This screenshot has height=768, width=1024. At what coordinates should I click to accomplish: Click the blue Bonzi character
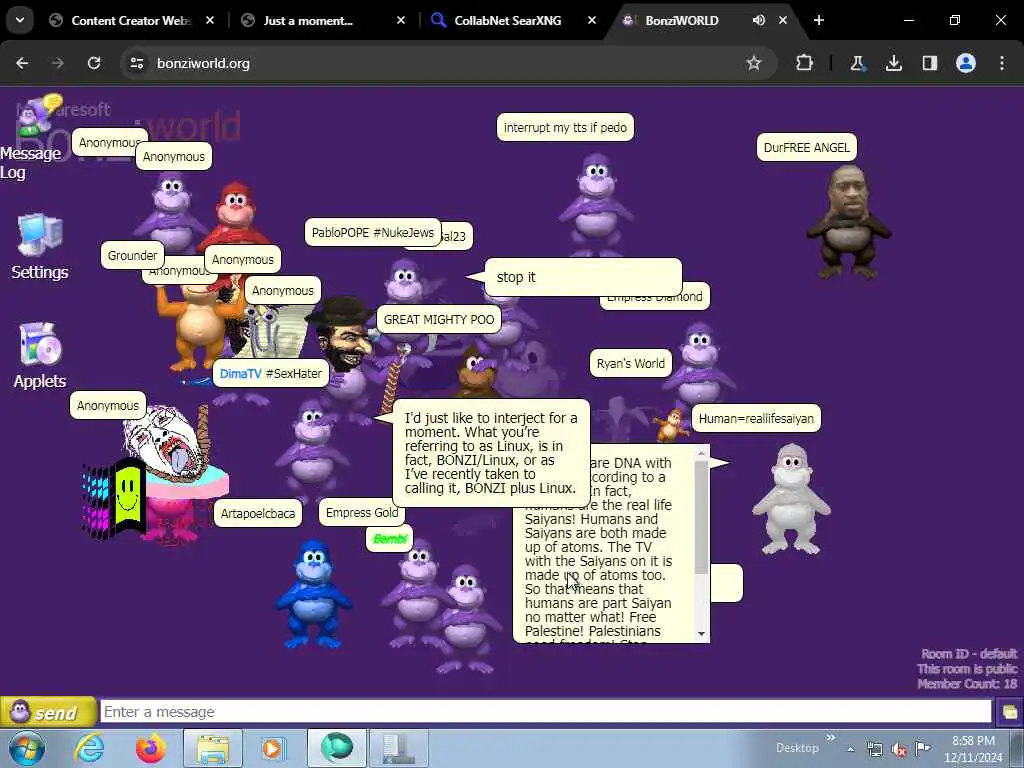[x=313, y=593]
